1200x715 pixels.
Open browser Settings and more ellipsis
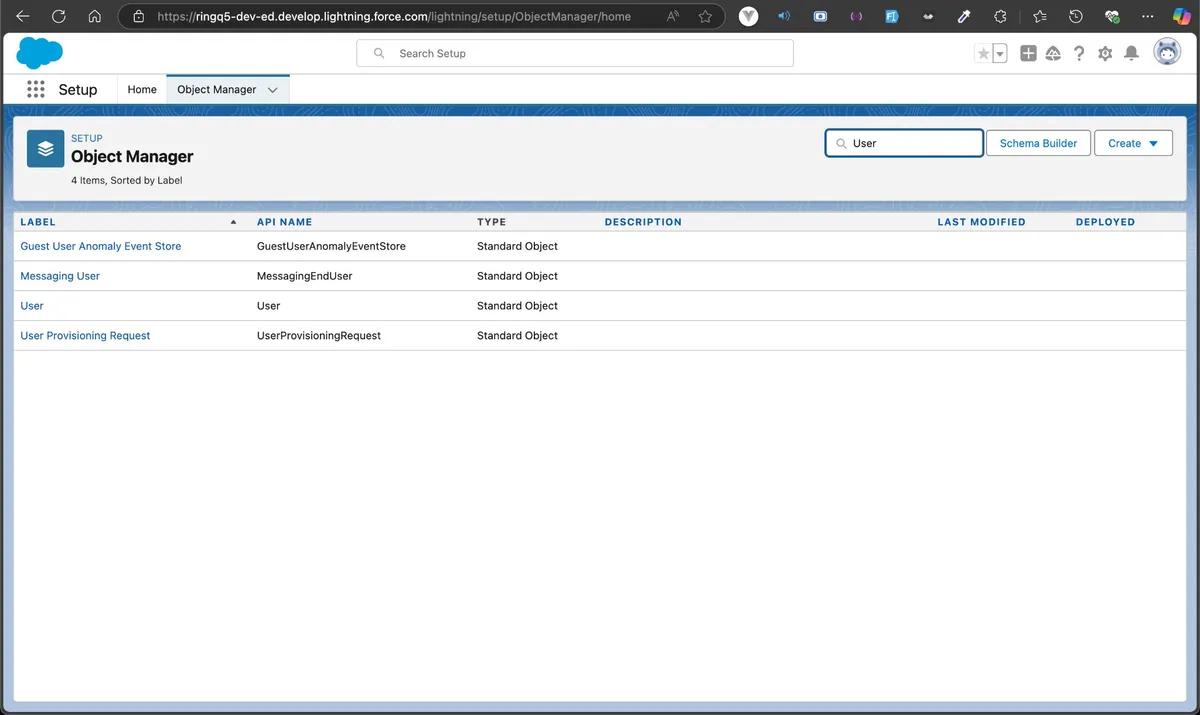point(1147,16)
